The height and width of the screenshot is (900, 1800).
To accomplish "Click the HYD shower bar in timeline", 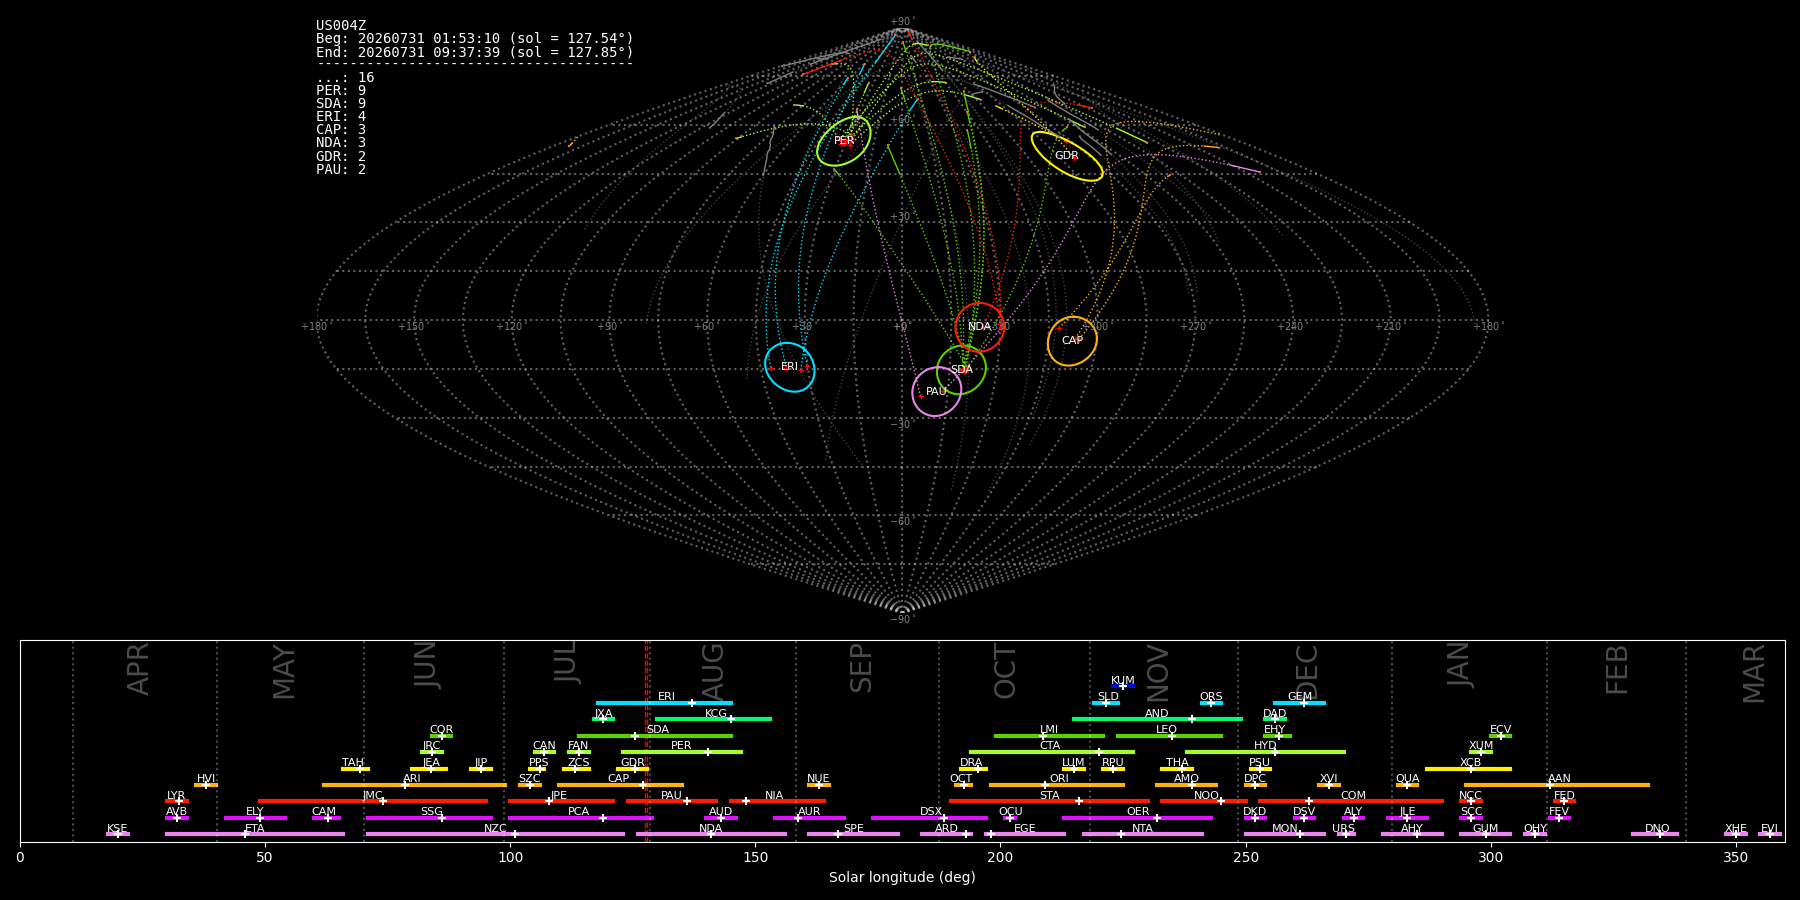I will point(1265,752).
